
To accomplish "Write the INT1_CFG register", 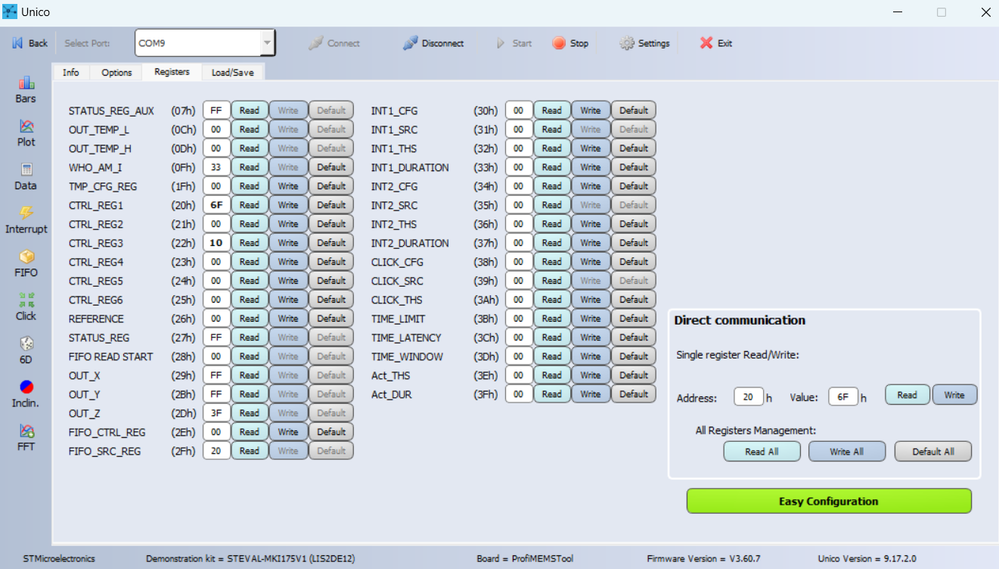I will point(591,110).
